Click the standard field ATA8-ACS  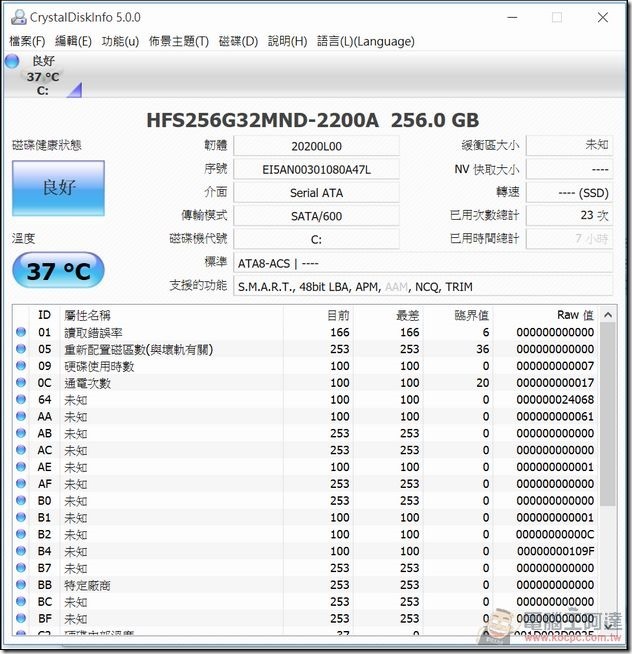(423, 263)
